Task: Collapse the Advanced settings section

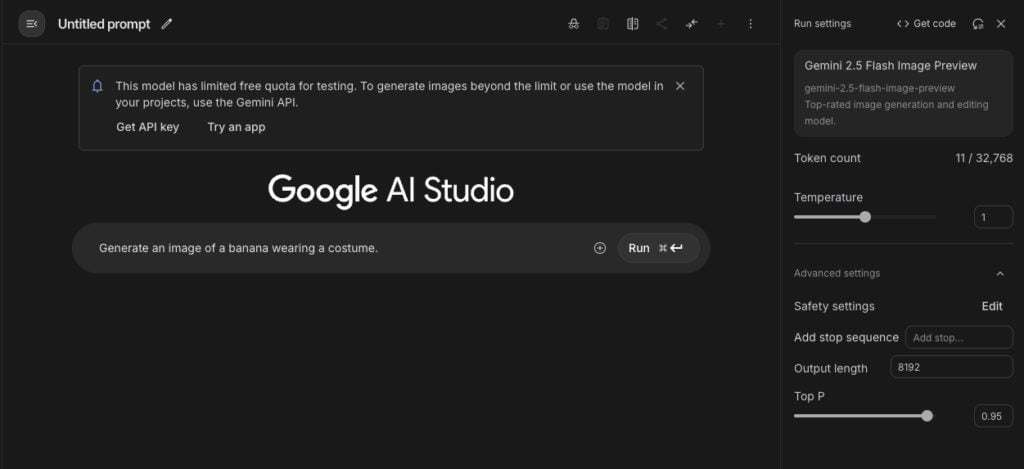Action: coord(1000,274)
